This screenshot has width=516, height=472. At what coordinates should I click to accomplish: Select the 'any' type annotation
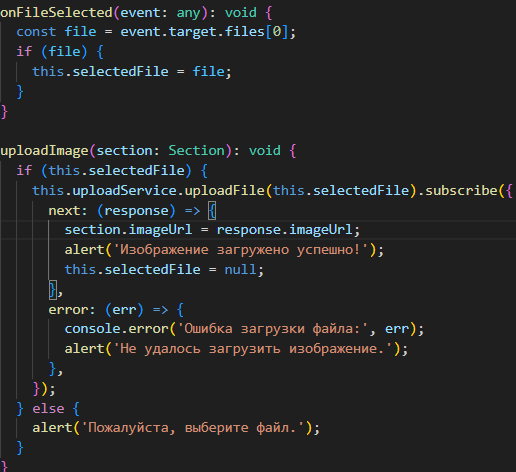(x=188, y=13)
